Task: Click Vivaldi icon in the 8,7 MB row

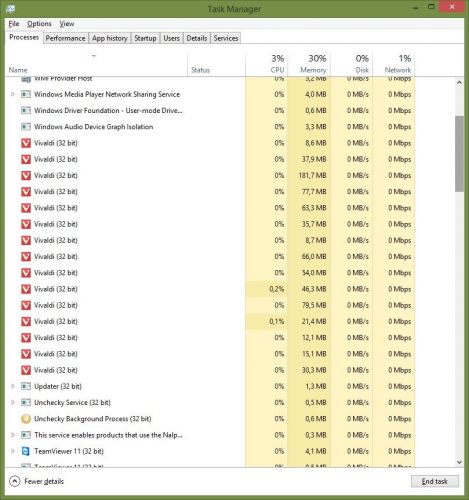Action: [x=26, y=240]
